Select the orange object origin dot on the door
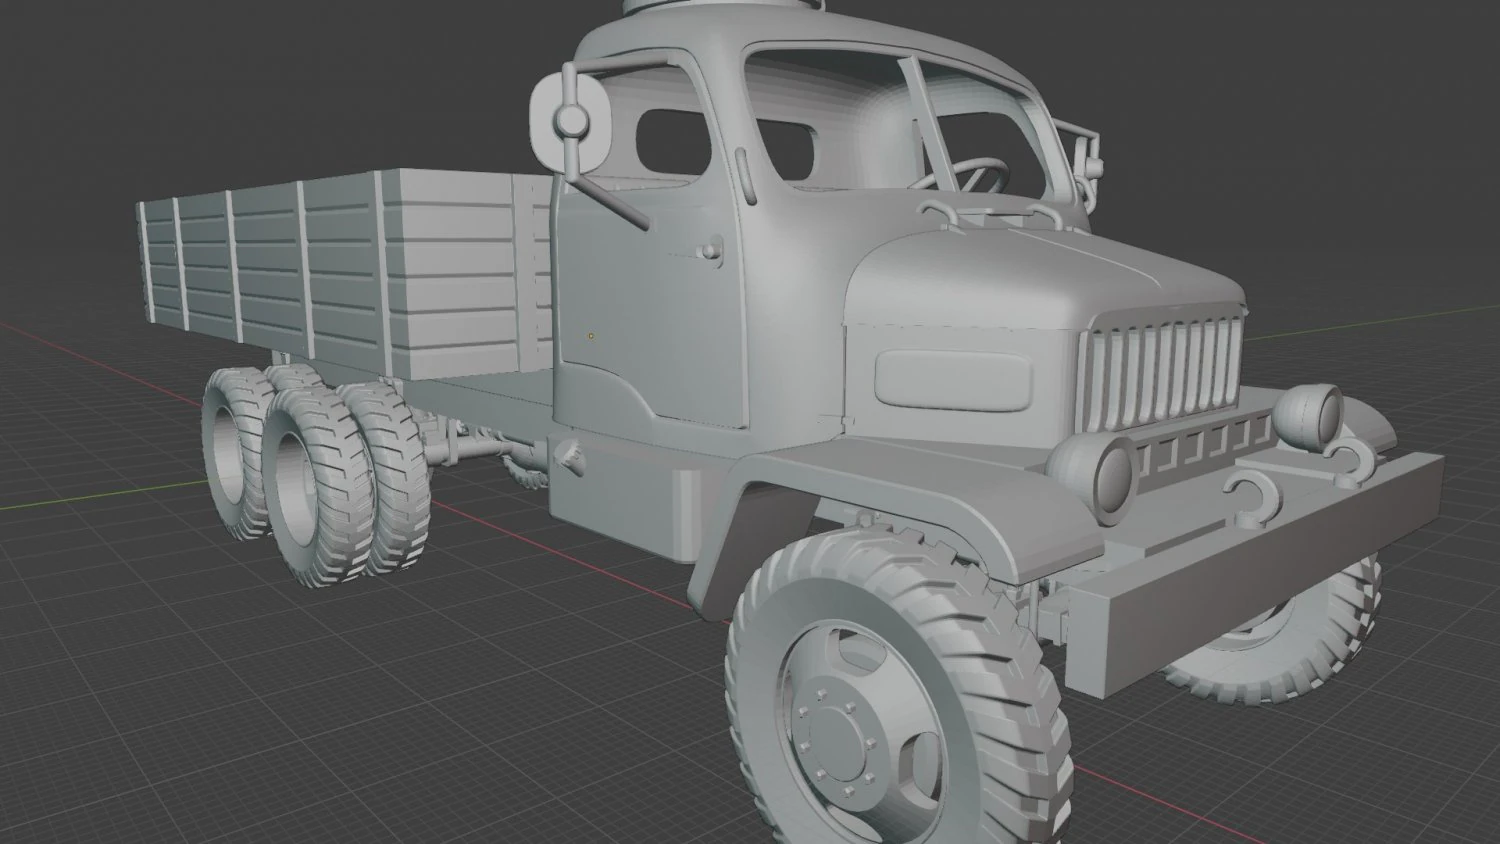The height and width of the screenshot is (844, 1500). click(x=590, y=335)
